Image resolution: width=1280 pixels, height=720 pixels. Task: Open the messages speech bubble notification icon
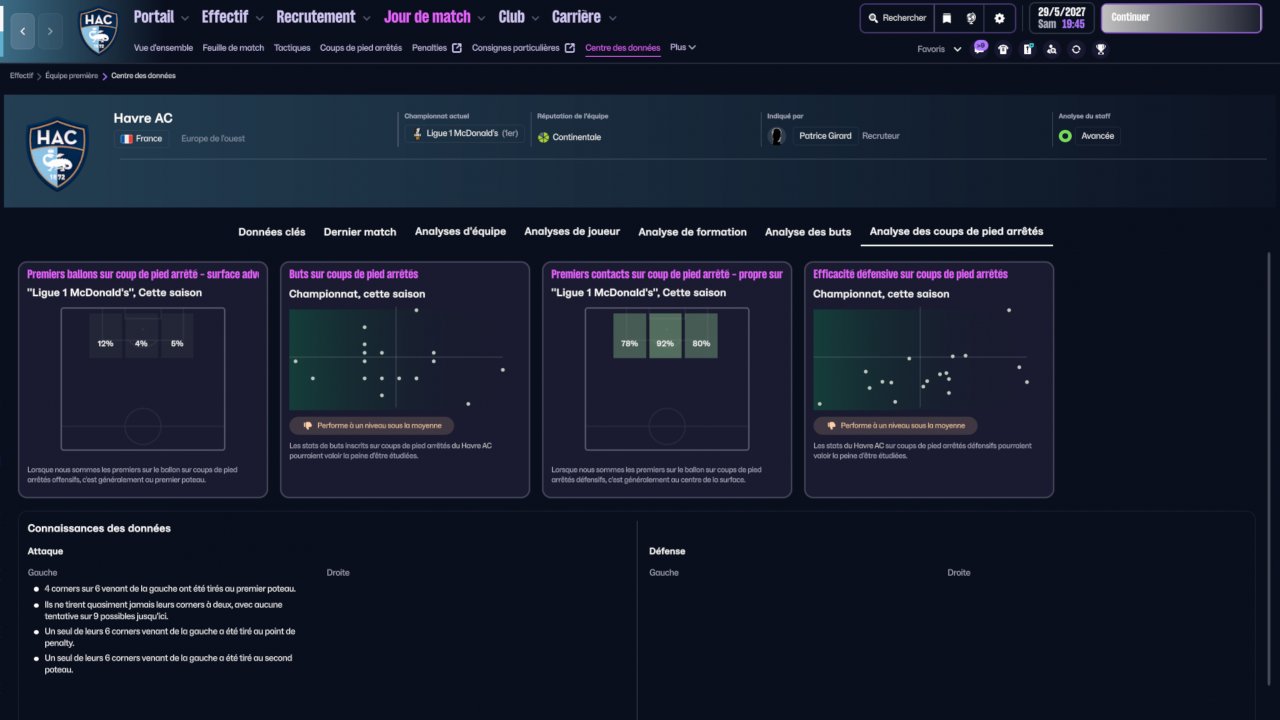point(980,48)
